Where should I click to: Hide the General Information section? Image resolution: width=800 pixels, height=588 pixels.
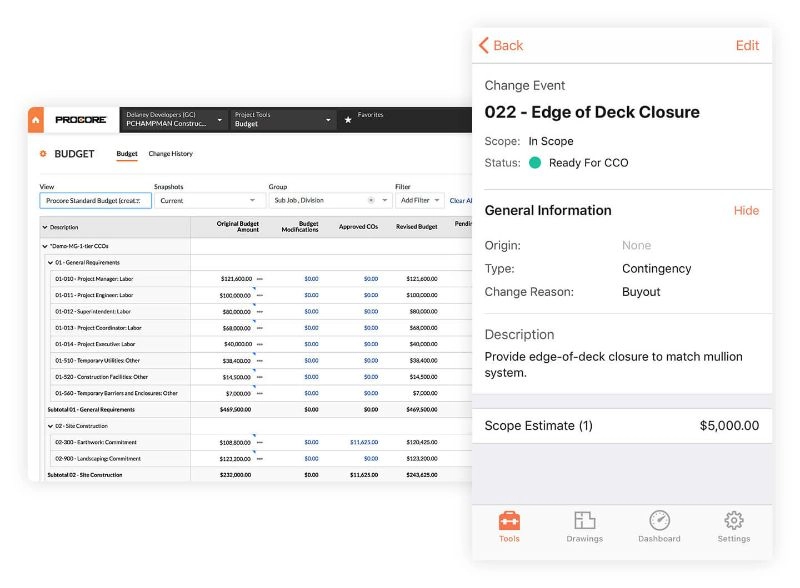tap(746, 211)
